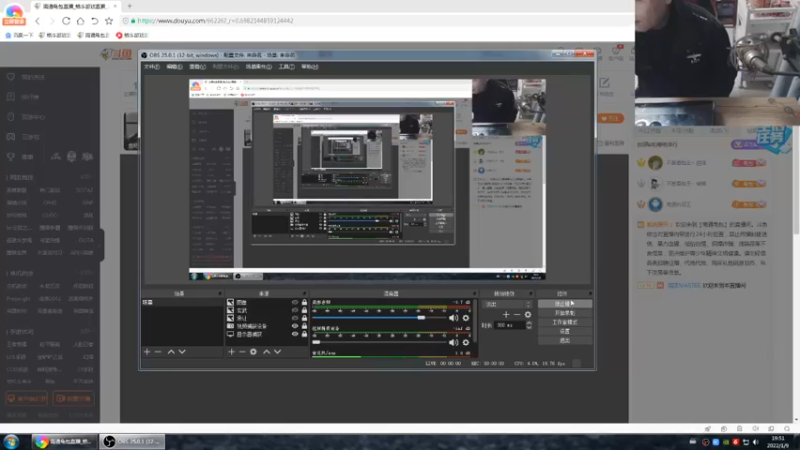800x450 pixels.
Task: Toggle visibility eye of the topmost source
Action: pyautogui.click(x=295, y=303)
